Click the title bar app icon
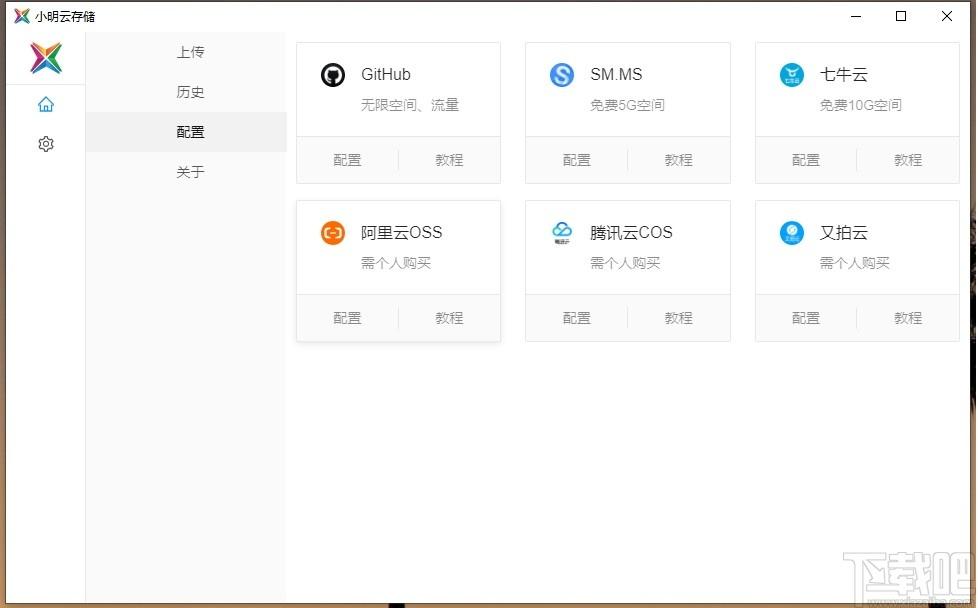Image resolution: width=978 pixels, height=608 pixels. point(22,16)
